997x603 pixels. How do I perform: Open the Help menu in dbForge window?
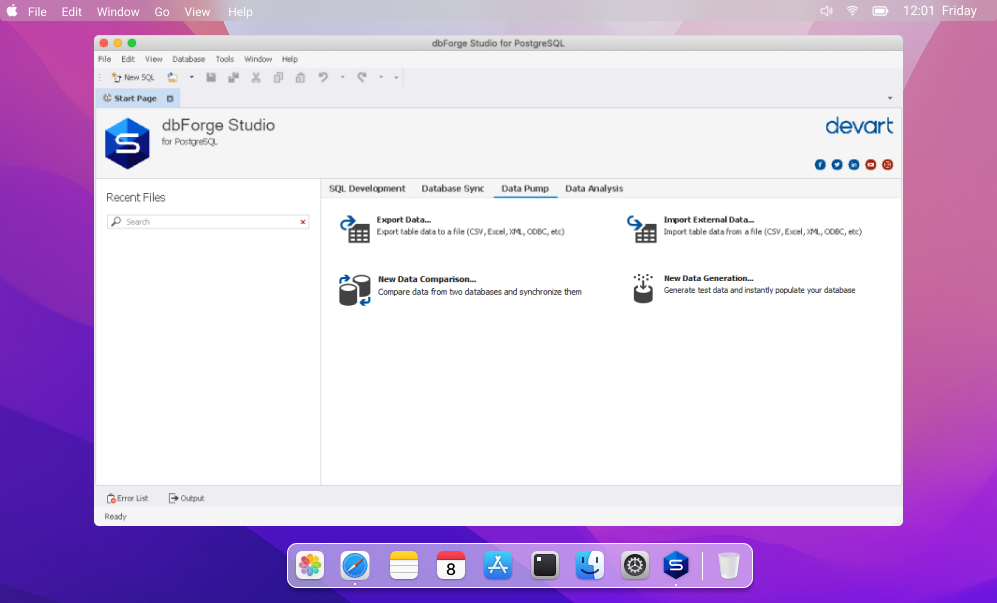click(290, 59)
